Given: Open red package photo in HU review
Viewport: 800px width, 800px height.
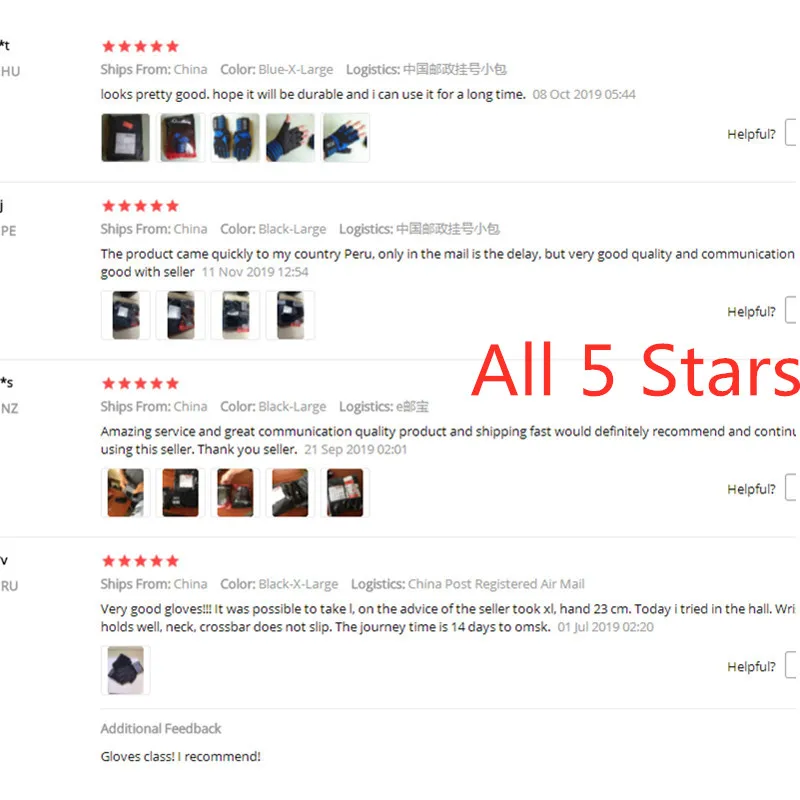Looking at the screenshot, I should click(x=181, y=138).
